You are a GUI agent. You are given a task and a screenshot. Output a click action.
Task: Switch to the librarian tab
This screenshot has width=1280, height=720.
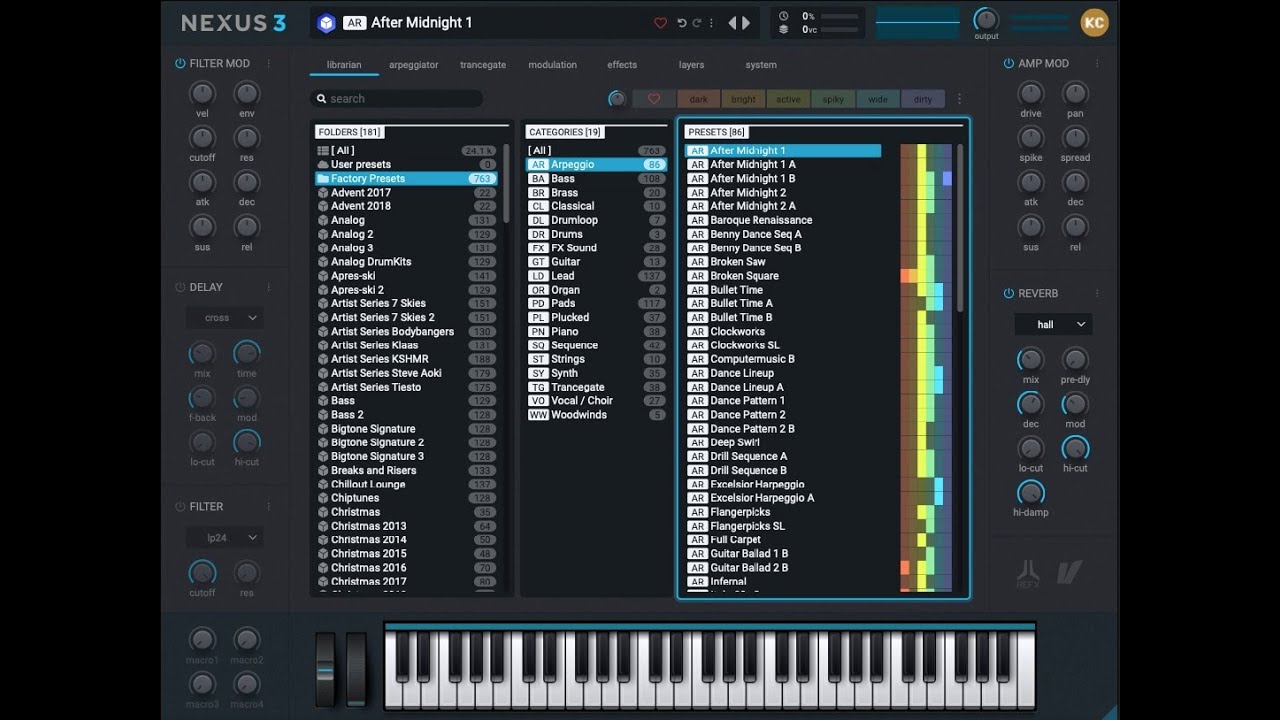pos(344,65)
